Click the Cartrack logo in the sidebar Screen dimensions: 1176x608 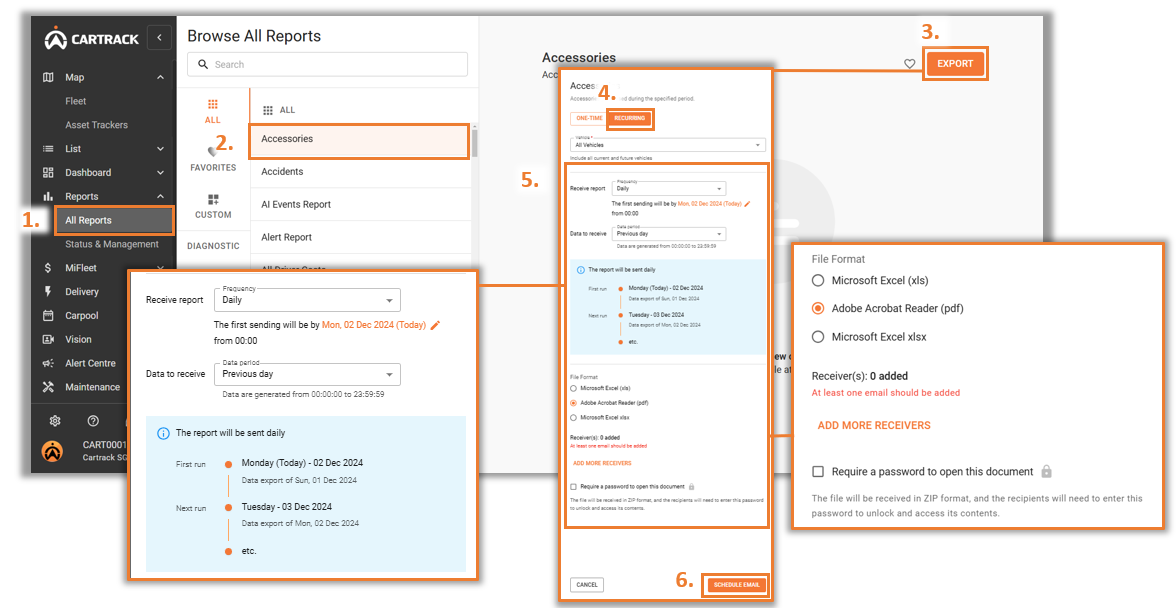92,38
